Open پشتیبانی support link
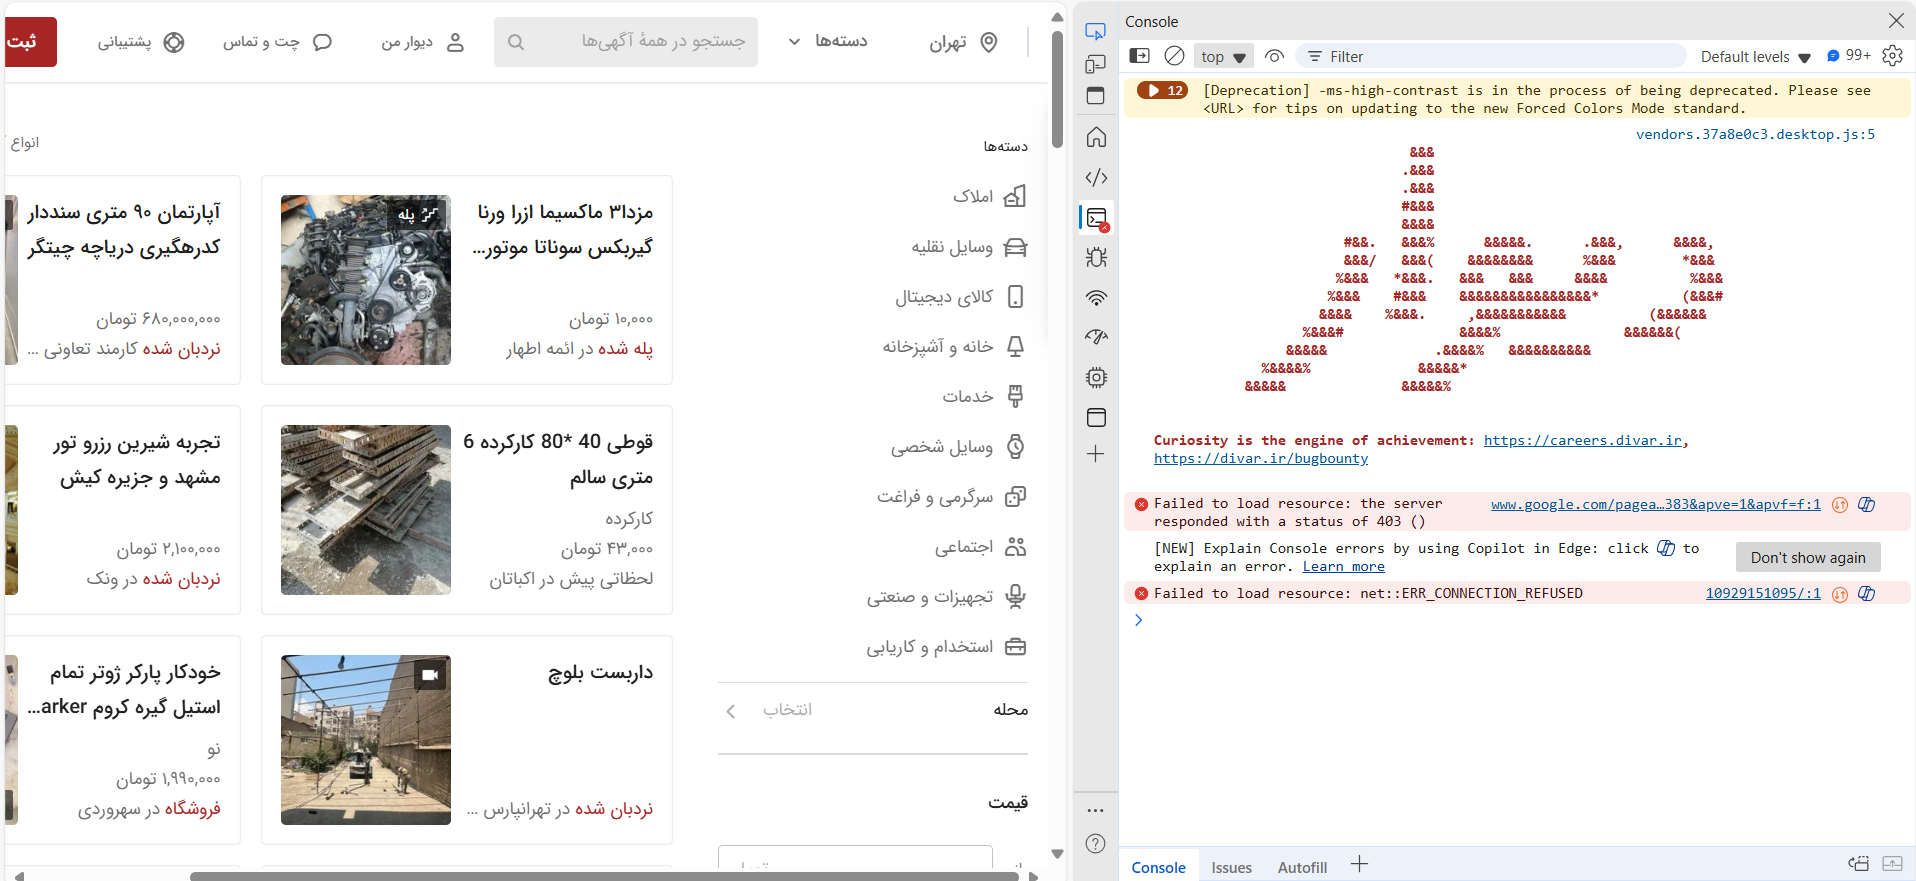1916x881 pixels. (x=141, y=42)
